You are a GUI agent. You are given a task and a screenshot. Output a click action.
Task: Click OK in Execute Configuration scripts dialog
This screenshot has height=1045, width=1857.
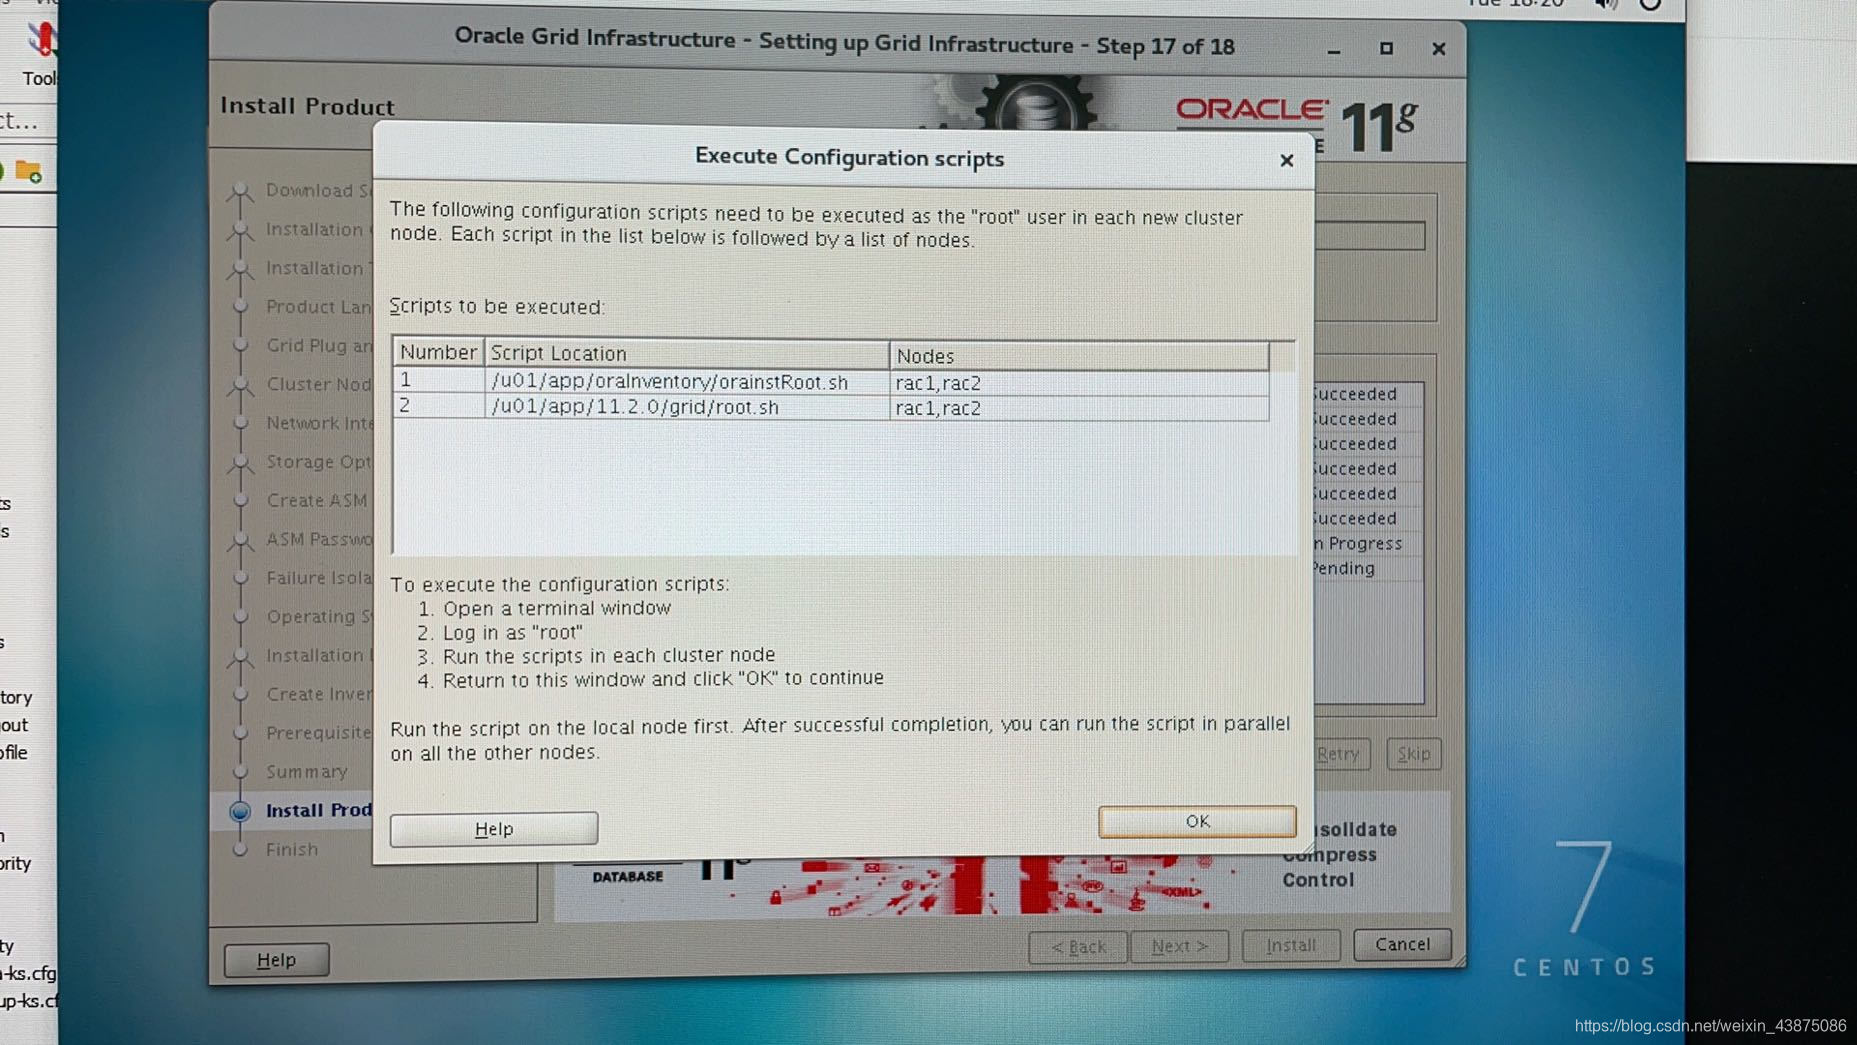pyautogui.click(x=1197, y=821)
